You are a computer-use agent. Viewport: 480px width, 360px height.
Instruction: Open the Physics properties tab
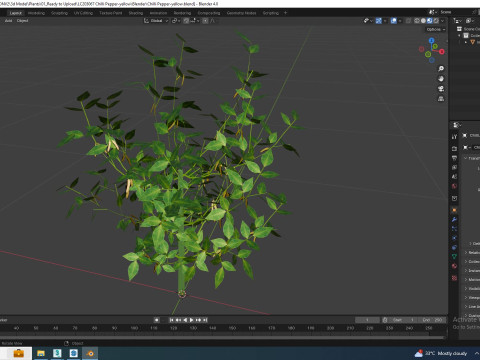(x=454, y=238)
